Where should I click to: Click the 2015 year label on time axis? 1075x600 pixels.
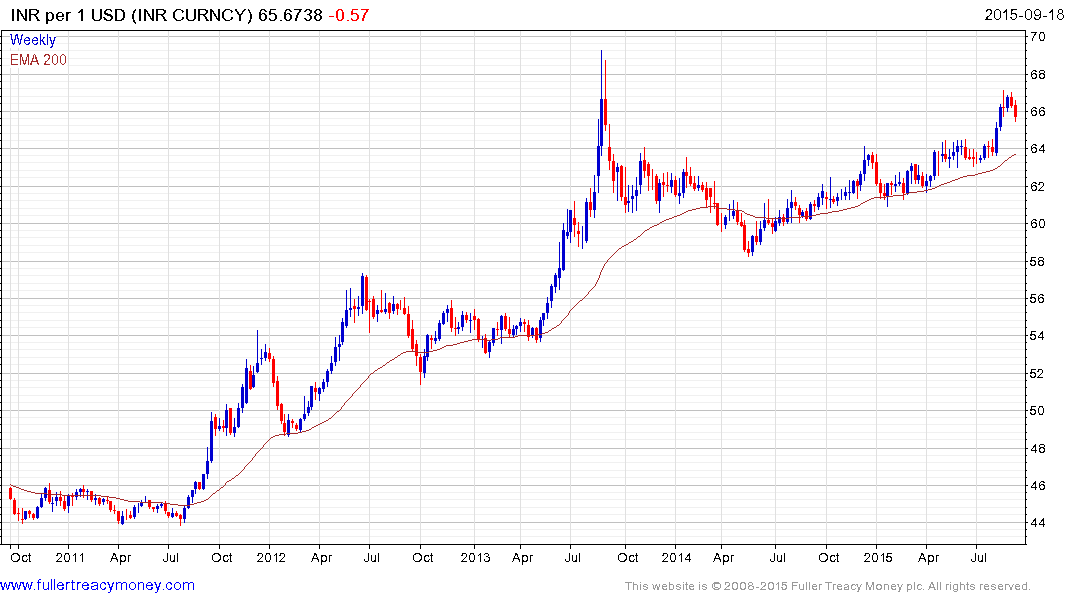coord(878,557)
